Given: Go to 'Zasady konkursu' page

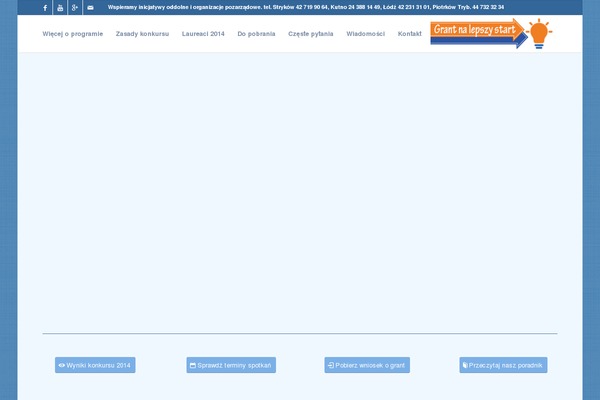Looking at the screenshot, I should [142, 34].
